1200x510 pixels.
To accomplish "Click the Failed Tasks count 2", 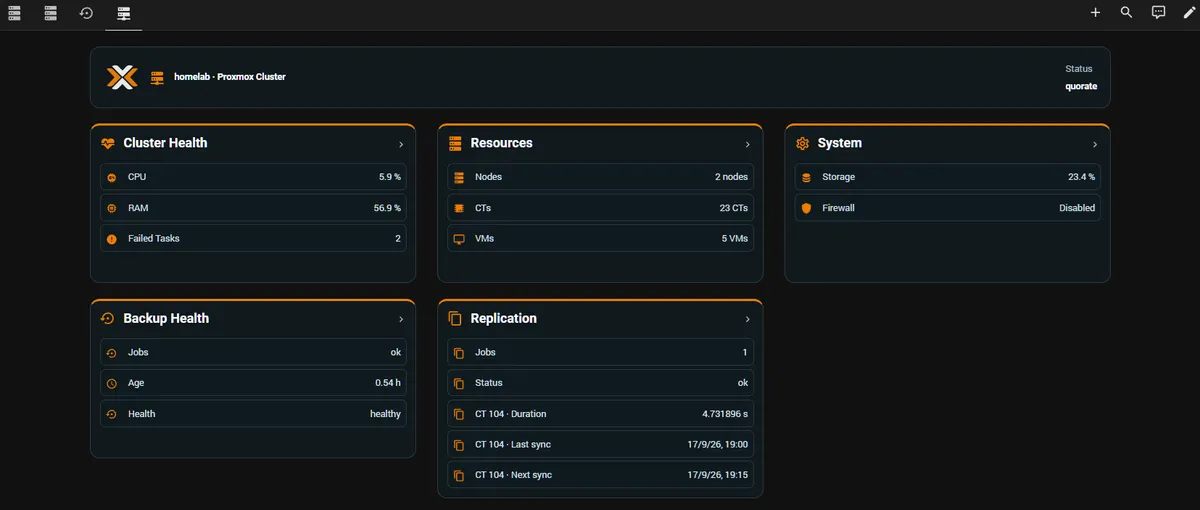I will click(398, 239).
